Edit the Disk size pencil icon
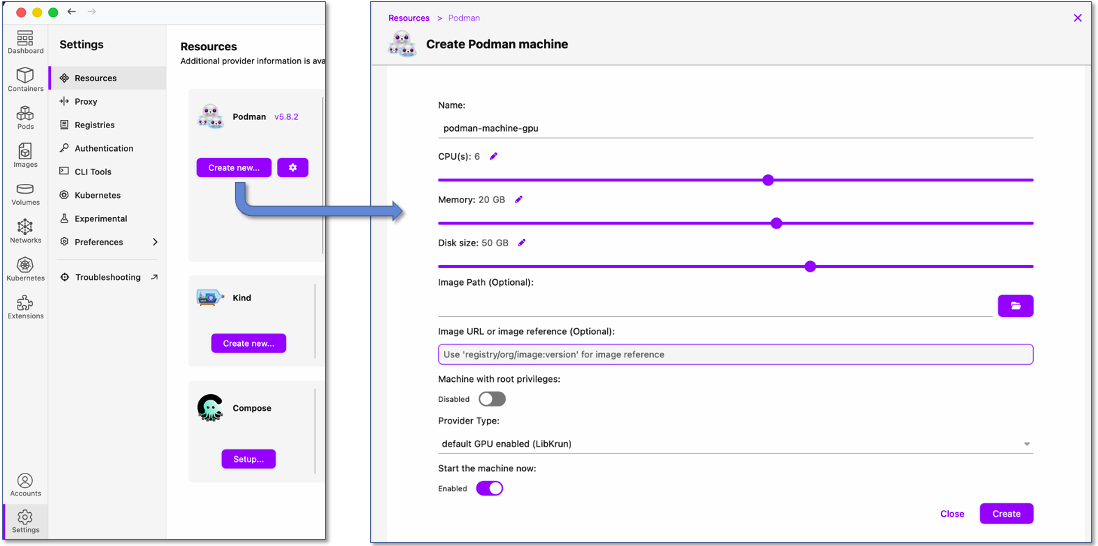The width and height of the screenshot is (1098, 546). 522,243
